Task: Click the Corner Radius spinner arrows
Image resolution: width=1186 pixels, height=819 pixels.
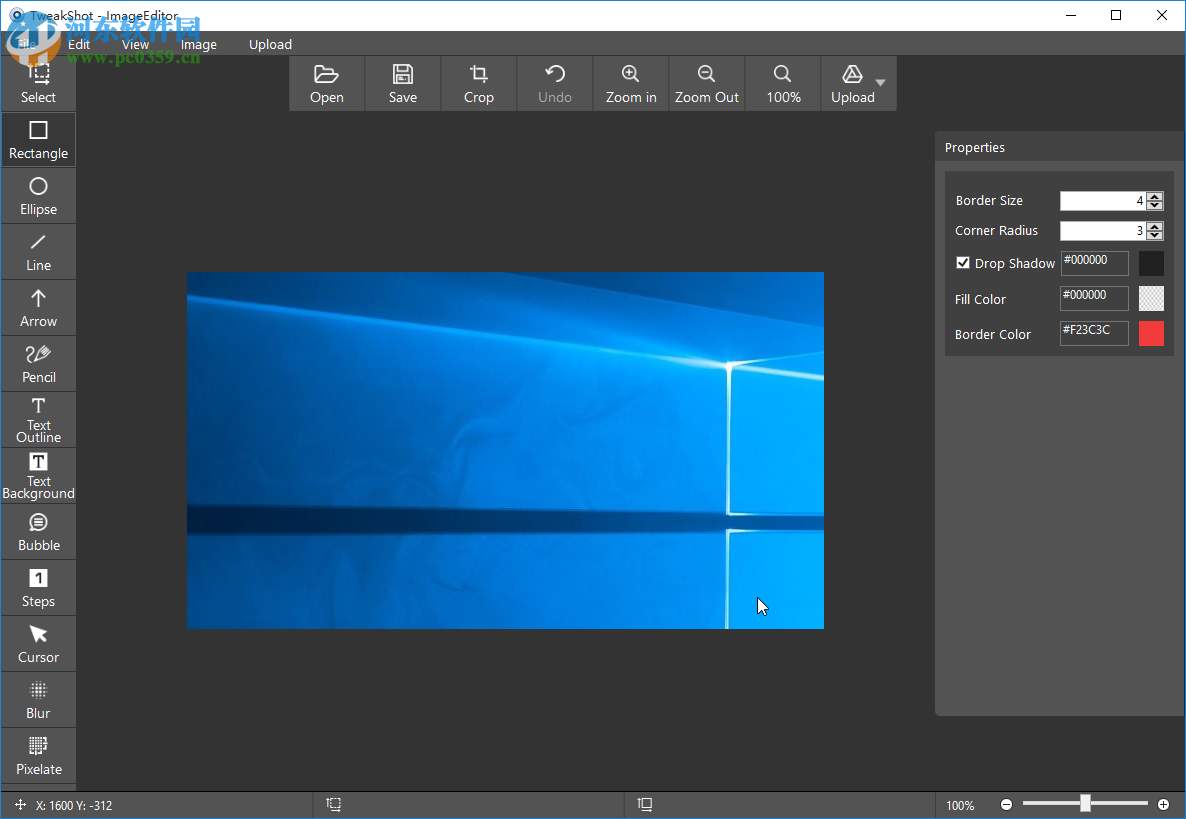Action: [x=1154, y=231]
